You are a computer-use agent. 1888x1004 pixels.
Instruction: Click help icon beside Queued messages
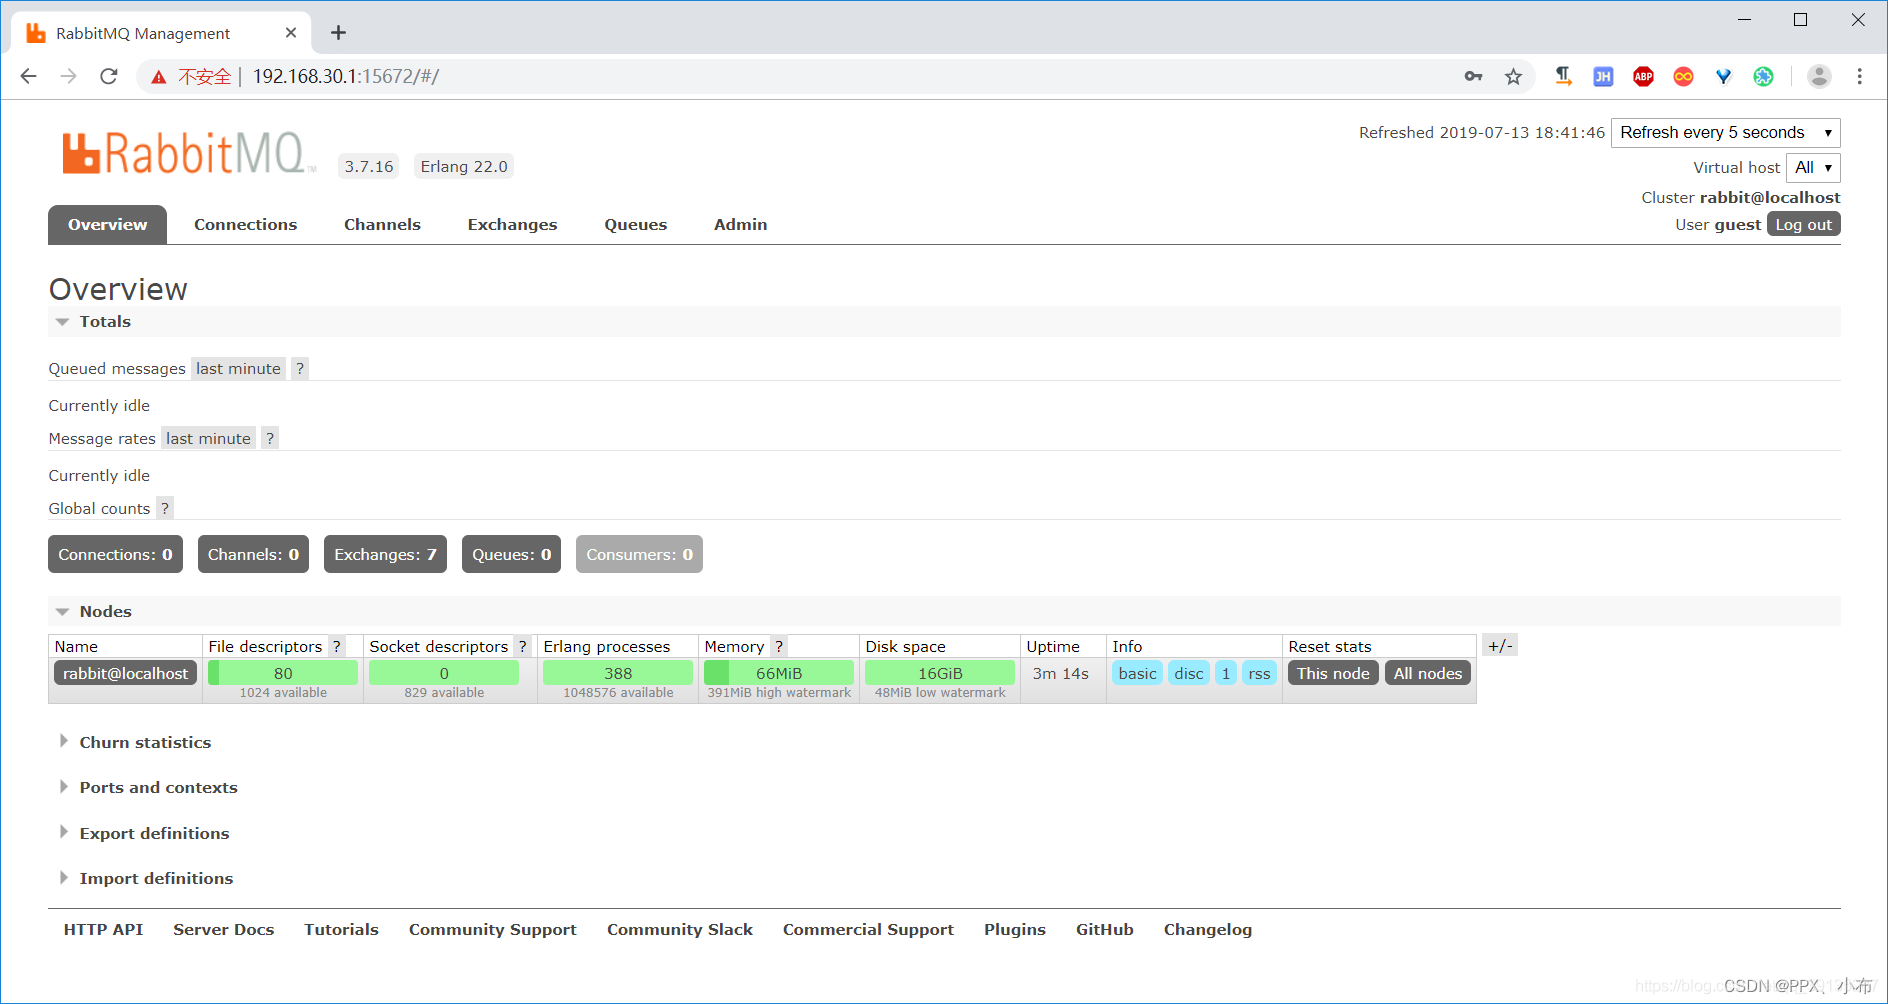point(300,368)
